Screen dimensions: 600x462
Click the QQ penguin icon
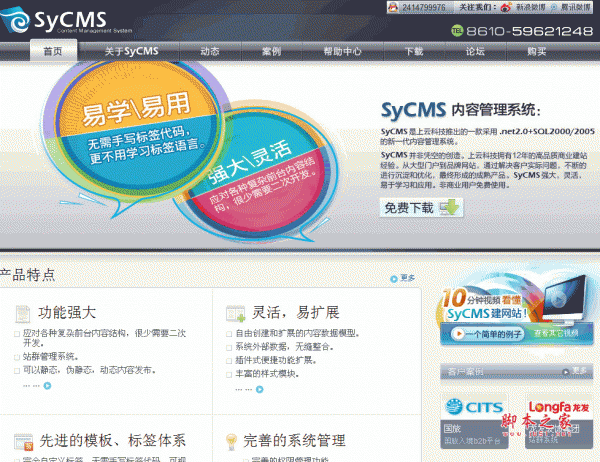pyautogui.click(x=393, y=8)
